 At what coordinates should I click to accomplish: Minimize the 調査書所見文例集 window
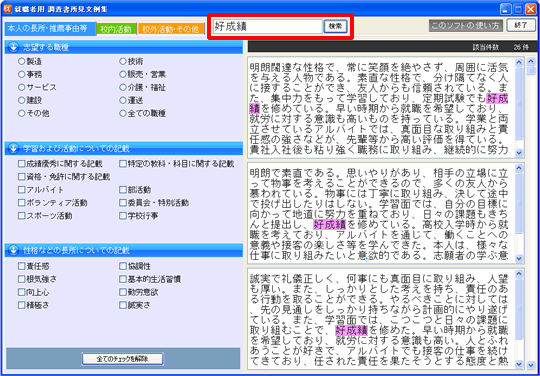coord(506,9)
